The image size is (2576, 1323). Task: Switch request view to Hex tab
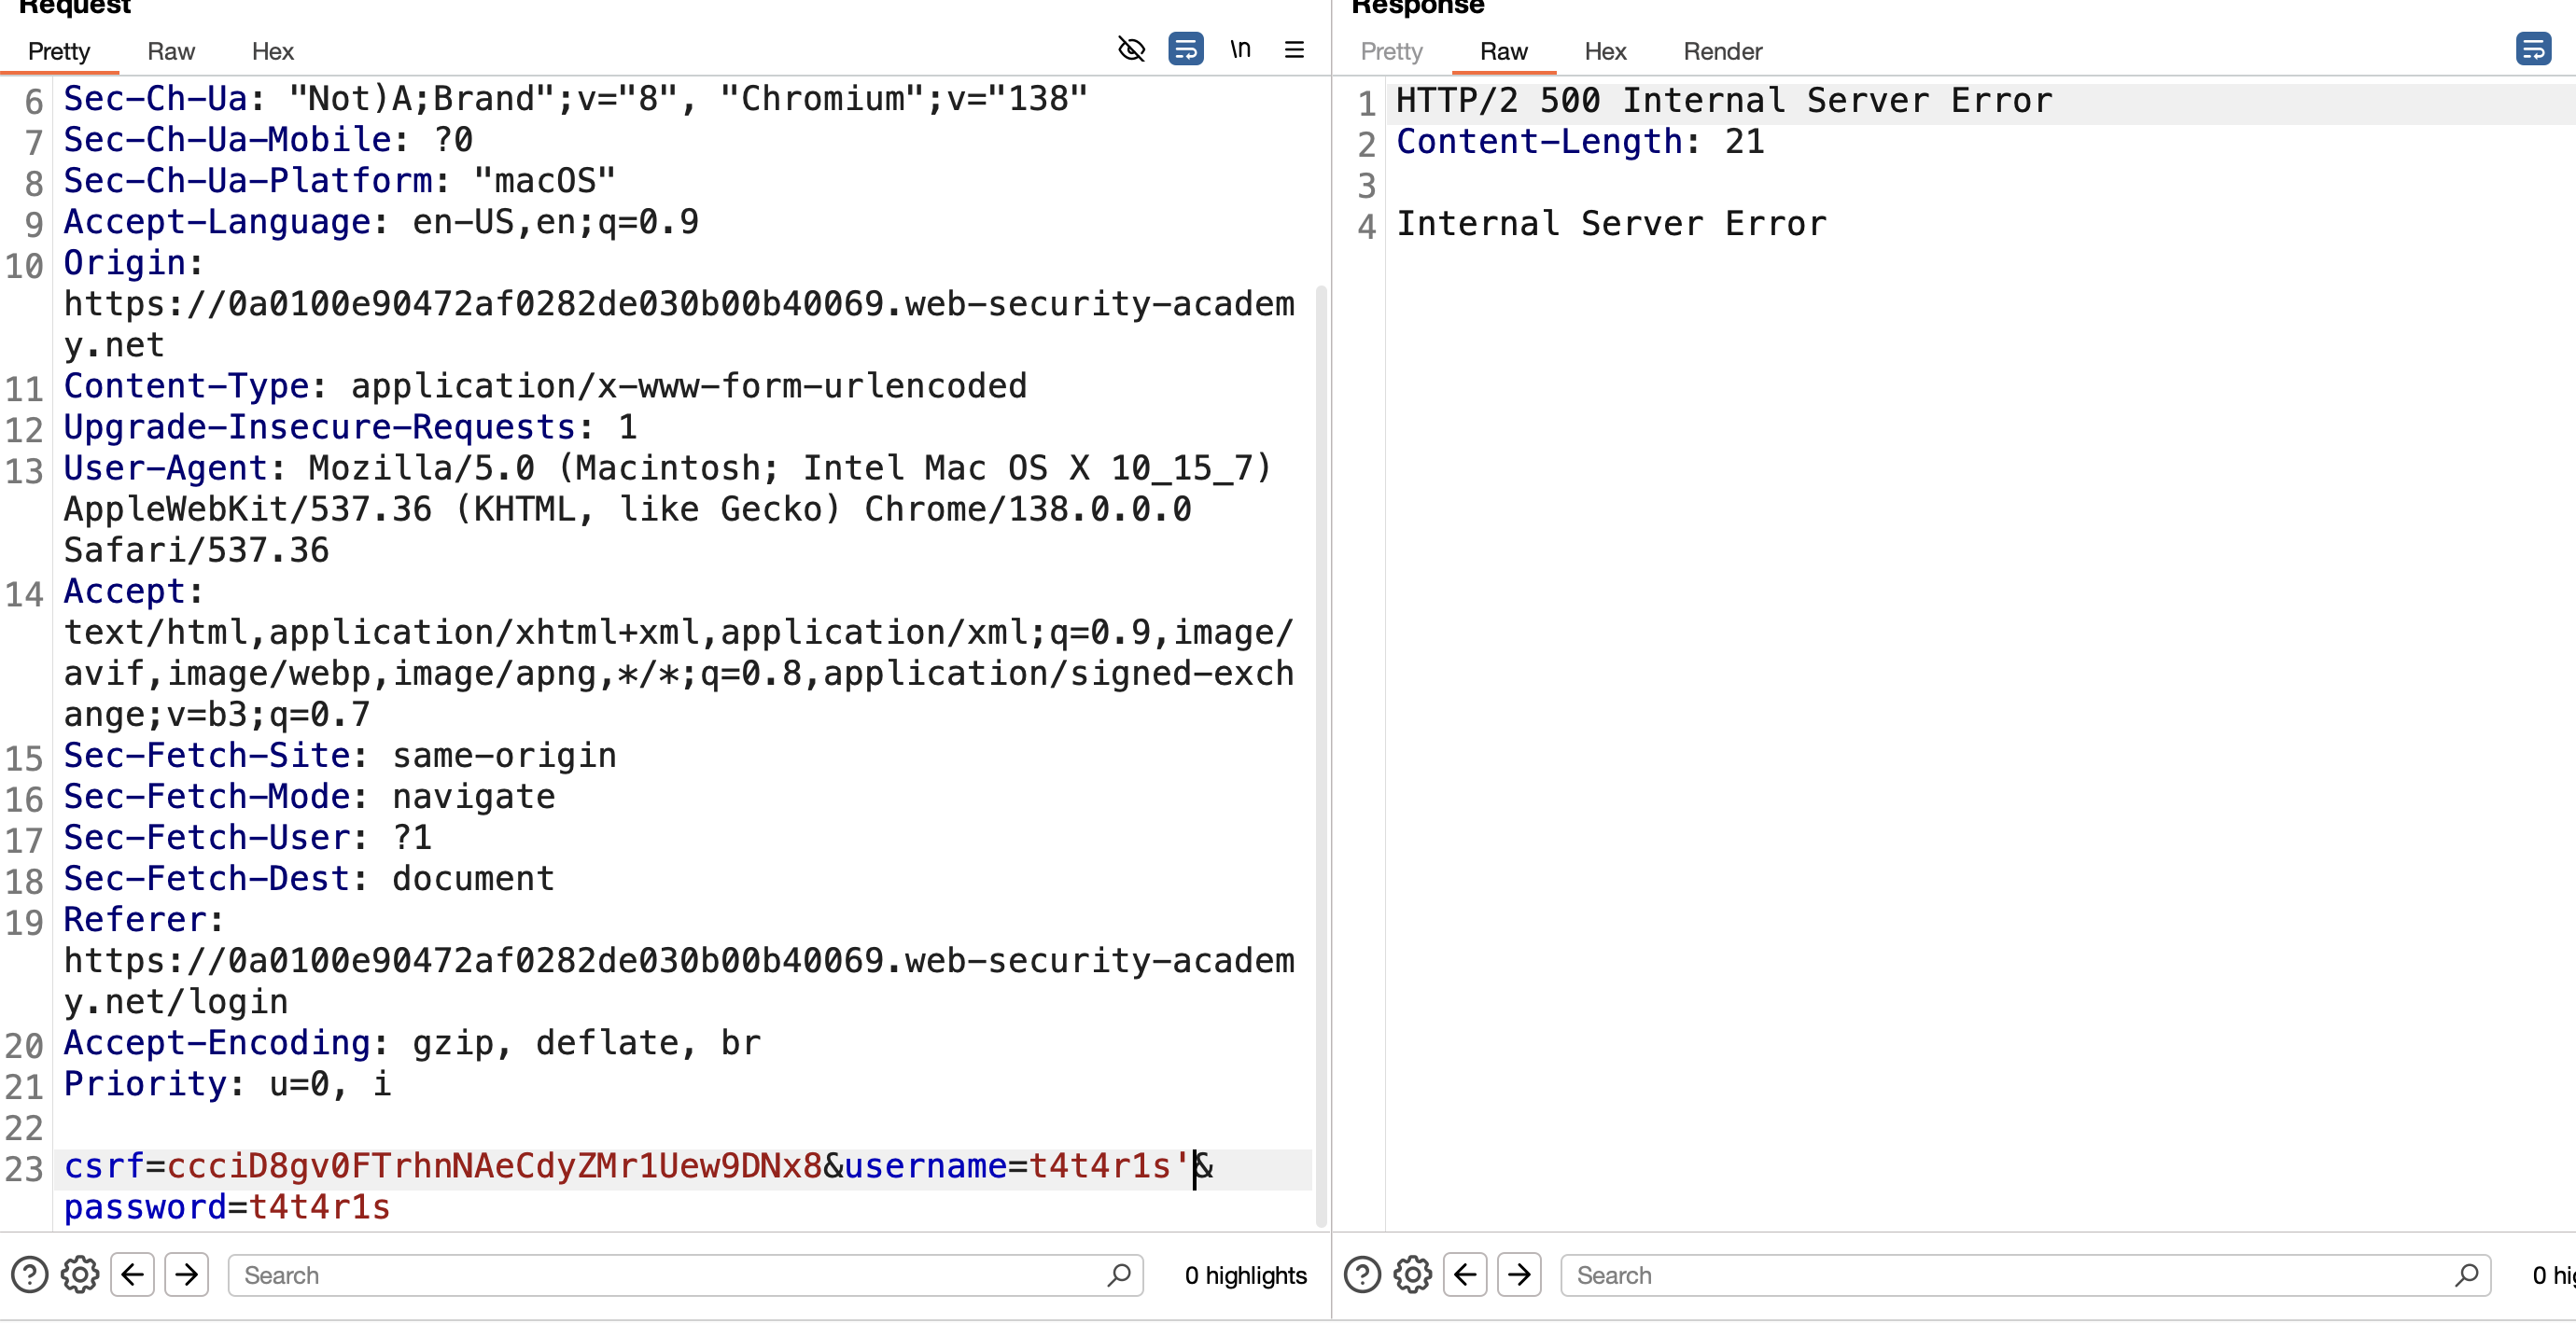(272, 51)
